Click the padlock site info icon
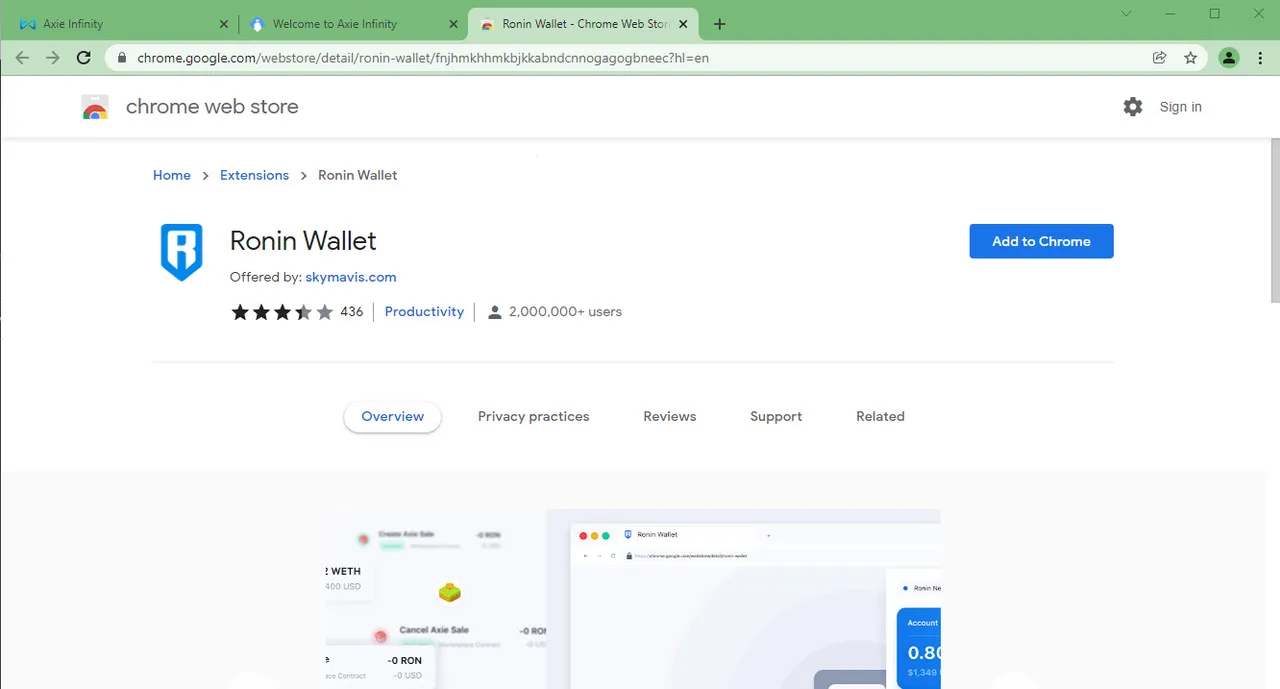 [x=123, y=58]
